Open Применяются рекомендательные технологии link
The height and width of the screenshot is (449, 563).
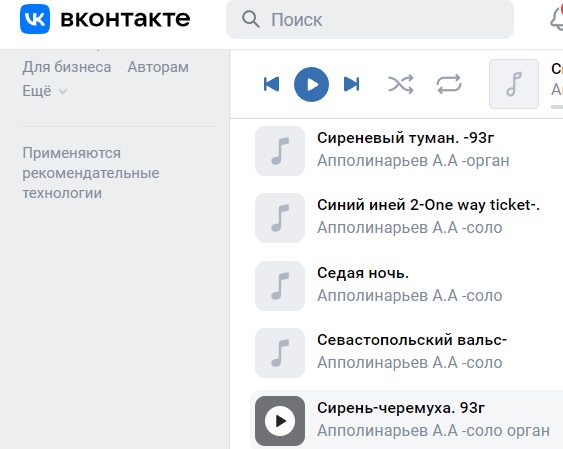[91, 173]
